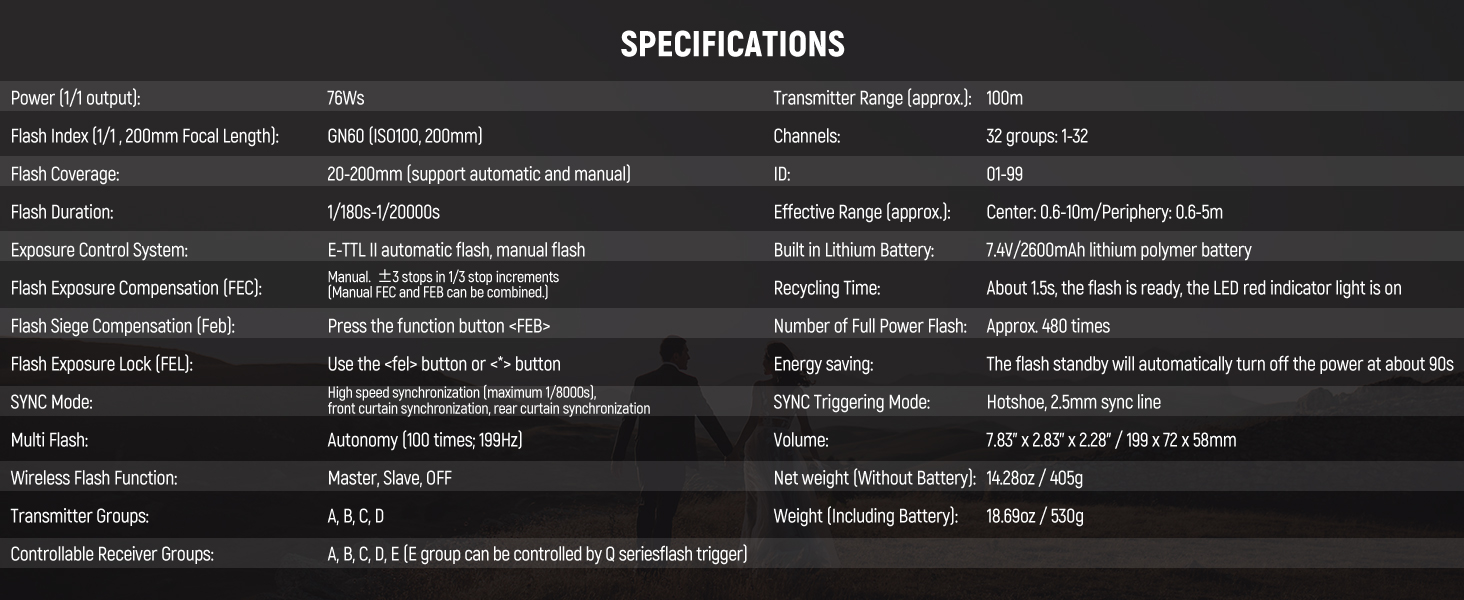Viewport: 1464px width, 600px height.
Task: Click the Master, Slave, OFF value
Action: click(389, 478)
